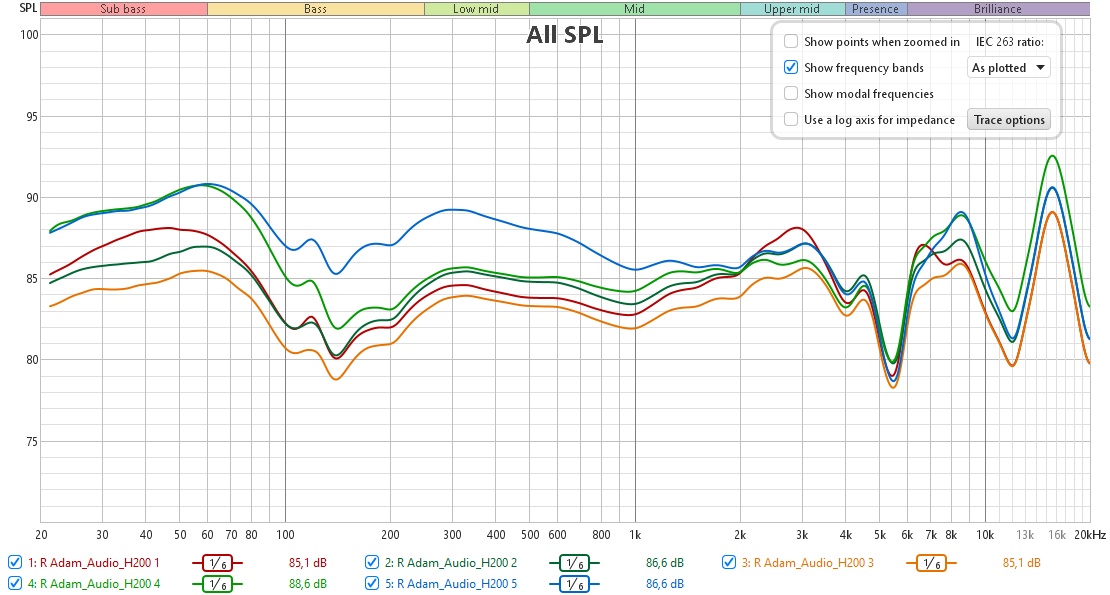
Task: Open the IEC 263 ratio dropdown
Action: coord(1008,68)
